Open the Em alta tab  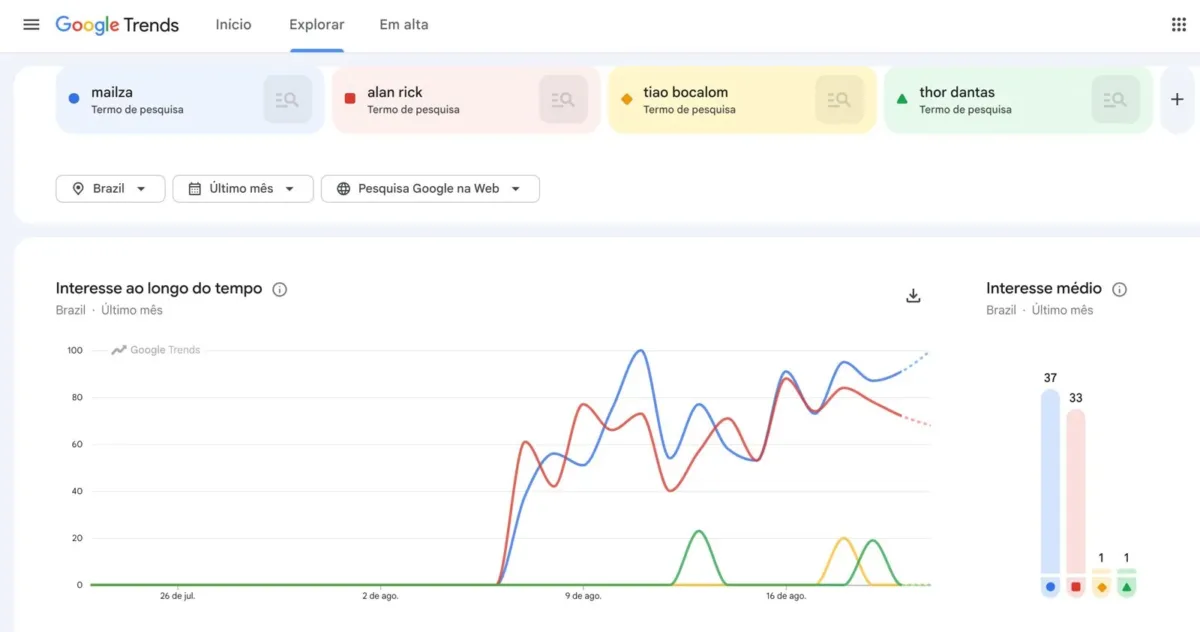404,24
